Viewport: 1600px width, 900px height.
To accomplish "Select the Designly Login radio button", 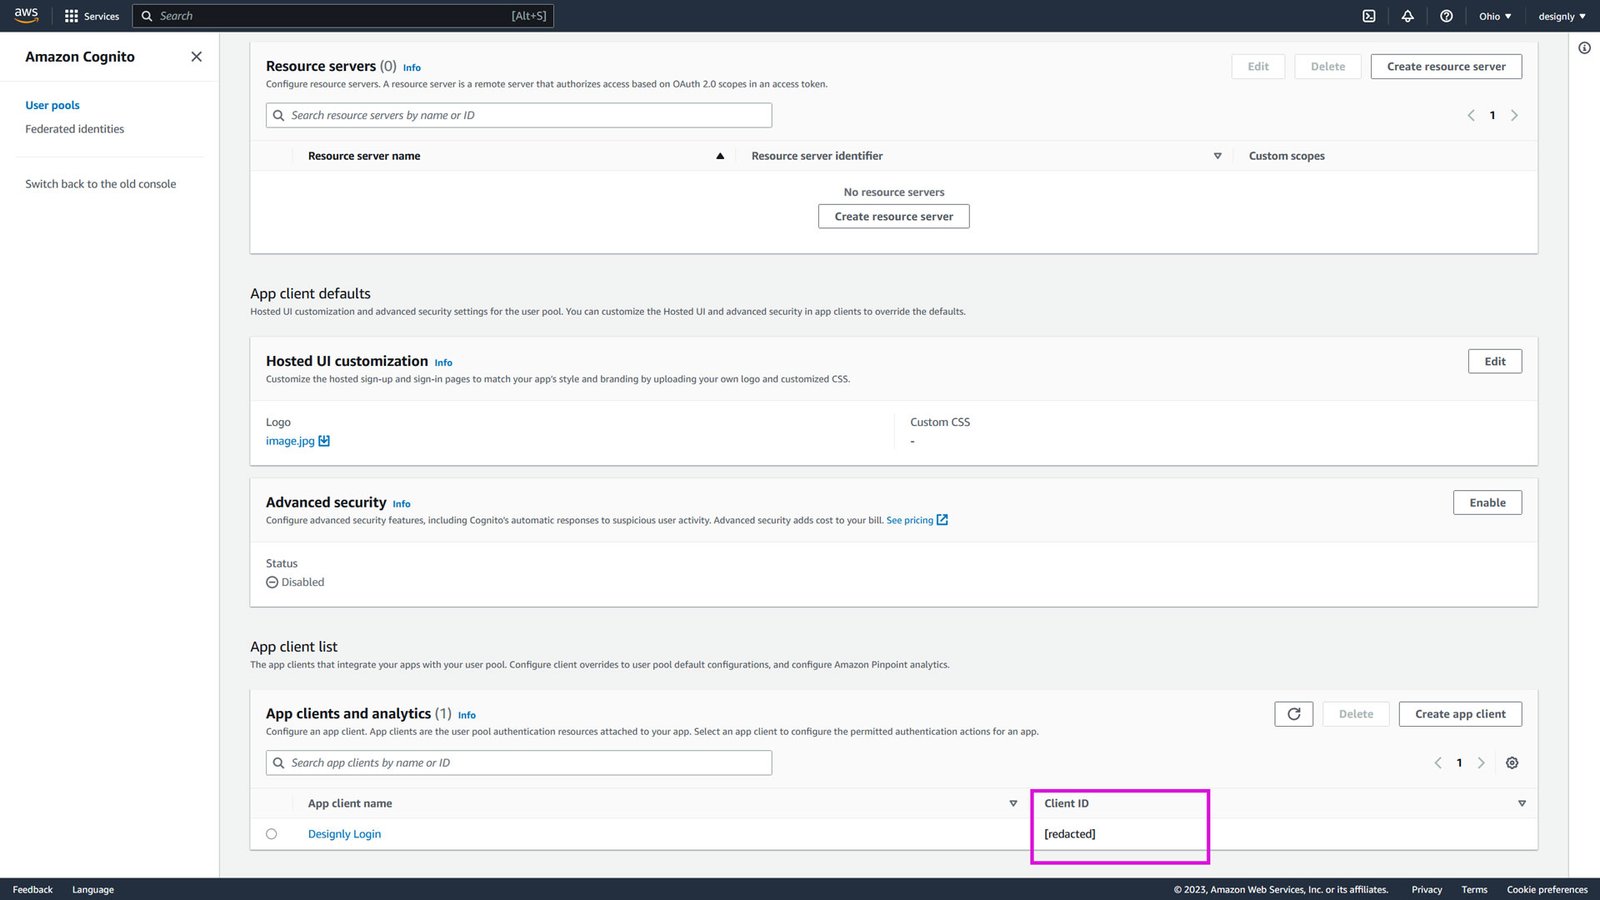I will coord(271,834).
